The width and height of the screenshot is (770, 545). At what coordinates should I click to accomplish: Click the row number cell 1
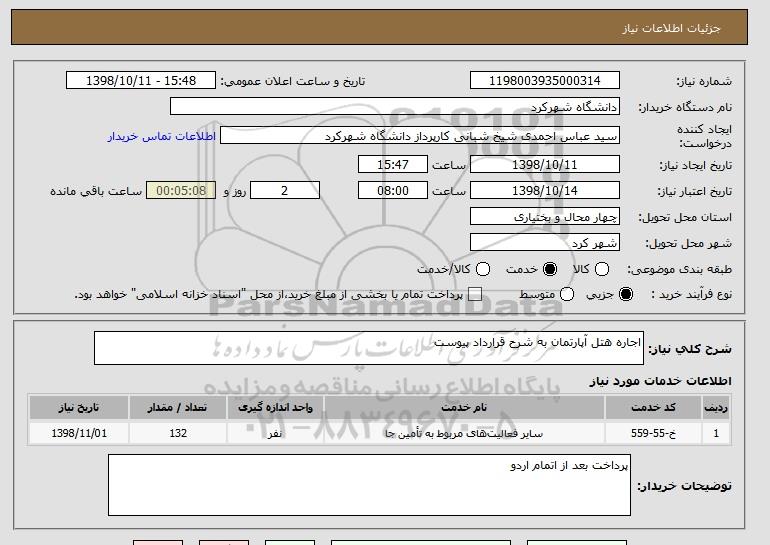pyautogui.click(x=716, y=434)
